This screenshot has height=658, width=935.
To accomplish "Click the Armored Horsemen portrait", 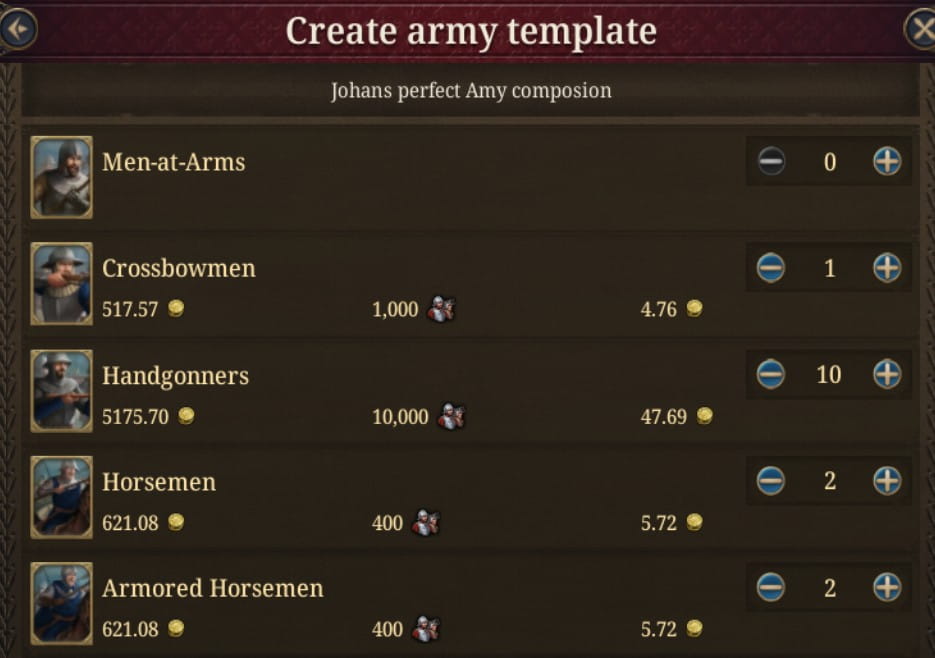I will (x=62, y=602).
